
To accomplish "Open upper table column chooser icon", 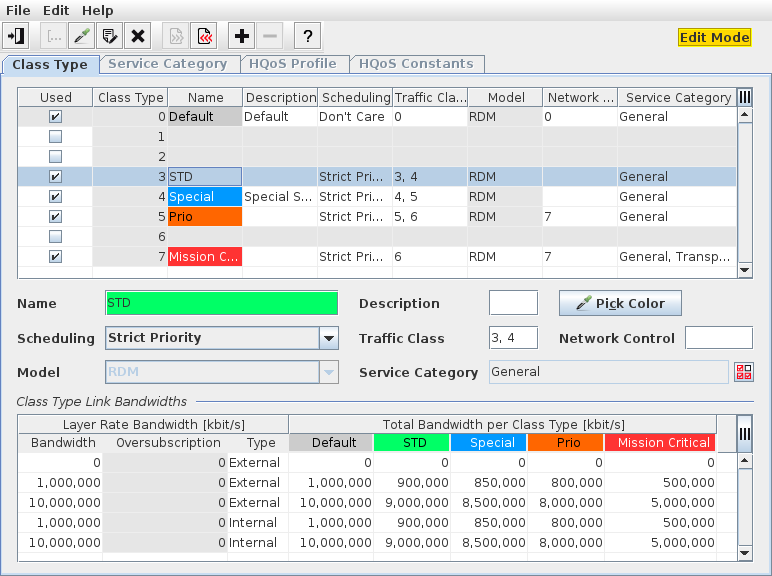I will [x=744, y=97].
